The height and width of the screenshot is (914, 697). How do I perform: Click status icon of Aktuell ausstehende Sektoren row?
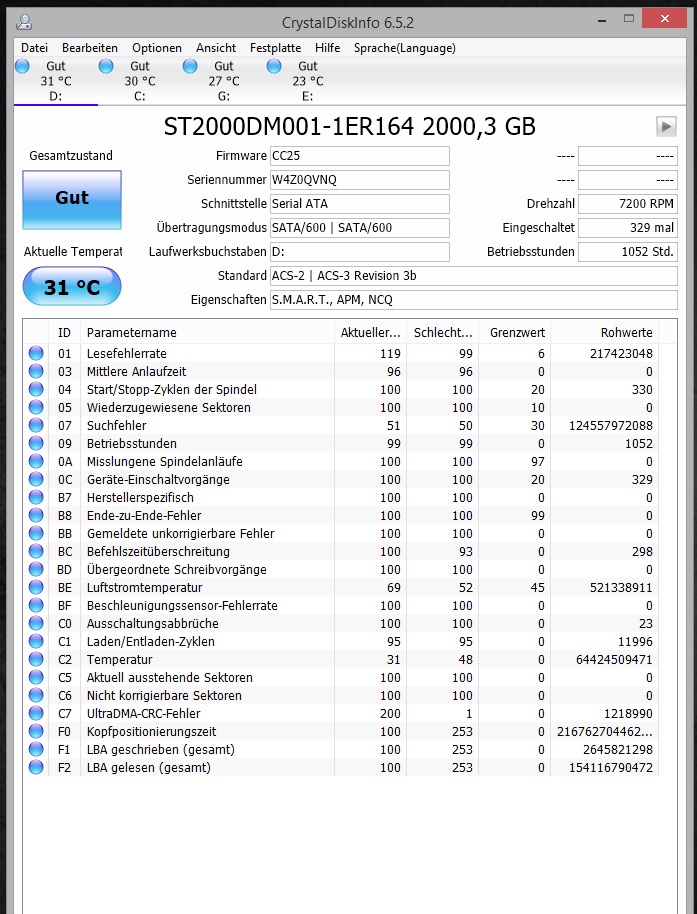pos(36,677)
